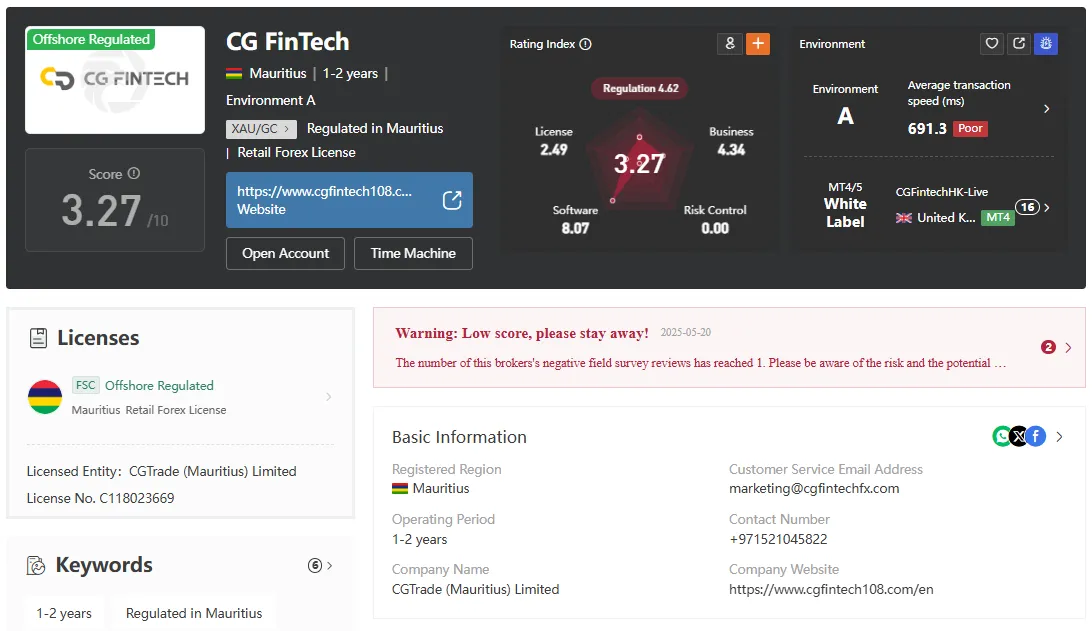The width and height of the screenshot is (1092, 631).
Task: Click the heart favorite icon
Action: pyautogui.click(x=992, y=44)
